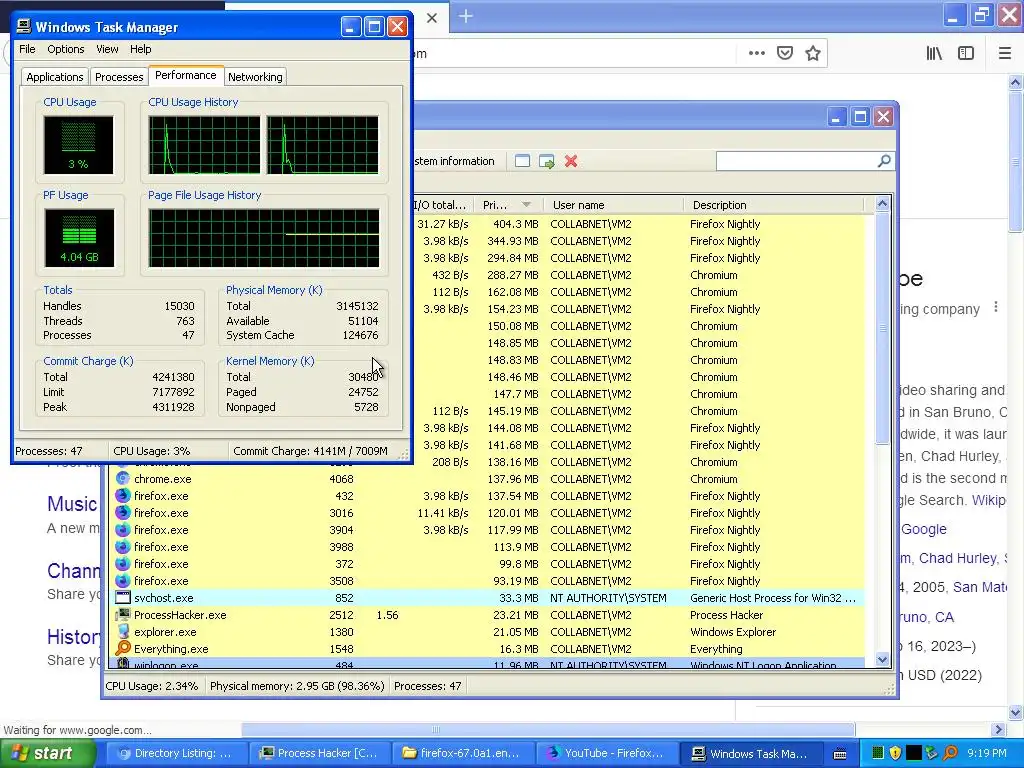The image size is (1024, 768).
Task: Click magnifier icon in Process Hacker search box
Action: pos(884,161)
